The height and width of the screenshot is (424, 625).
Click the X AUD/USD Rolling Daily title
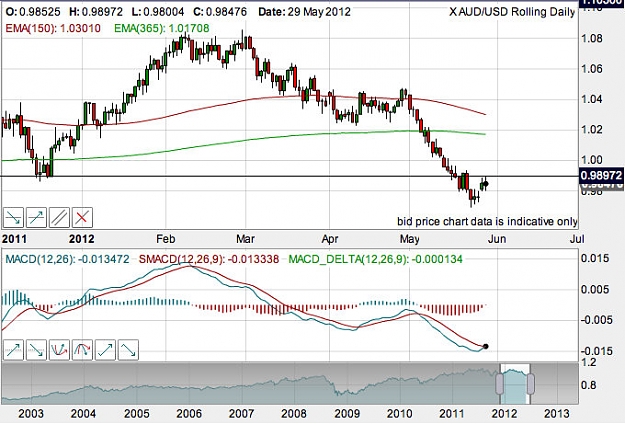pos(512,12)
